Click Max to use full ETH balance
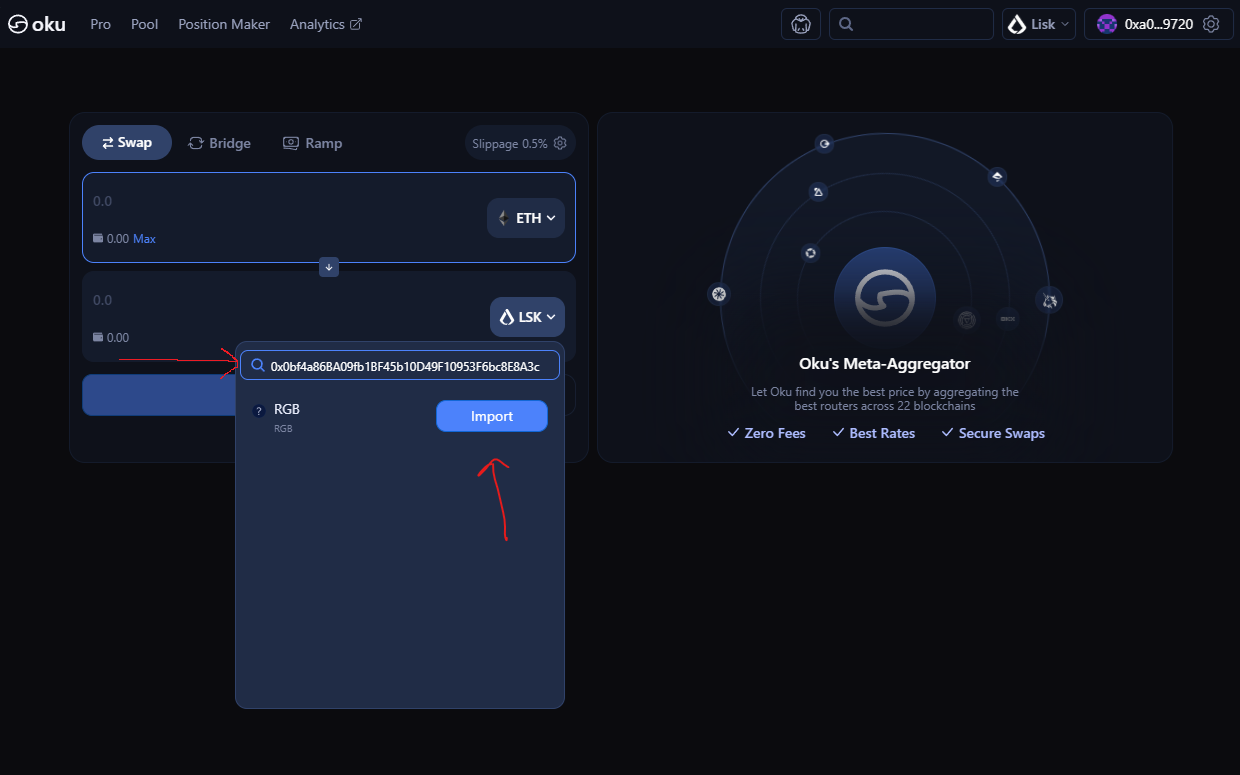Screen dimensions: 1240x775 pos(144,239)
